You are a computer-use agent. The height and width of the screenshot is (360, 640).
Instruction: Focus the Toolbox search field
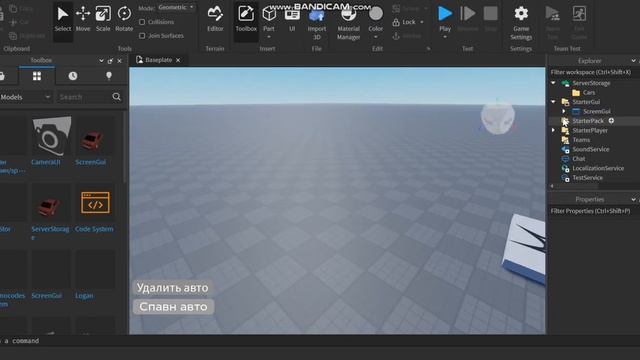84,97
